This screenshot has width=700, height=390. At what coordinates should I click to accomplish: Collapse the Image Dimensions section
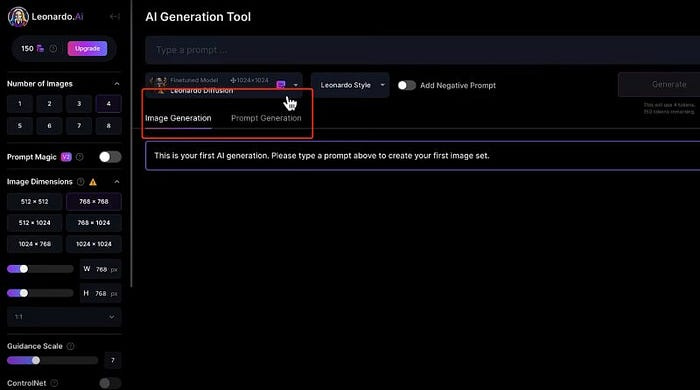(x=117, y=182)
